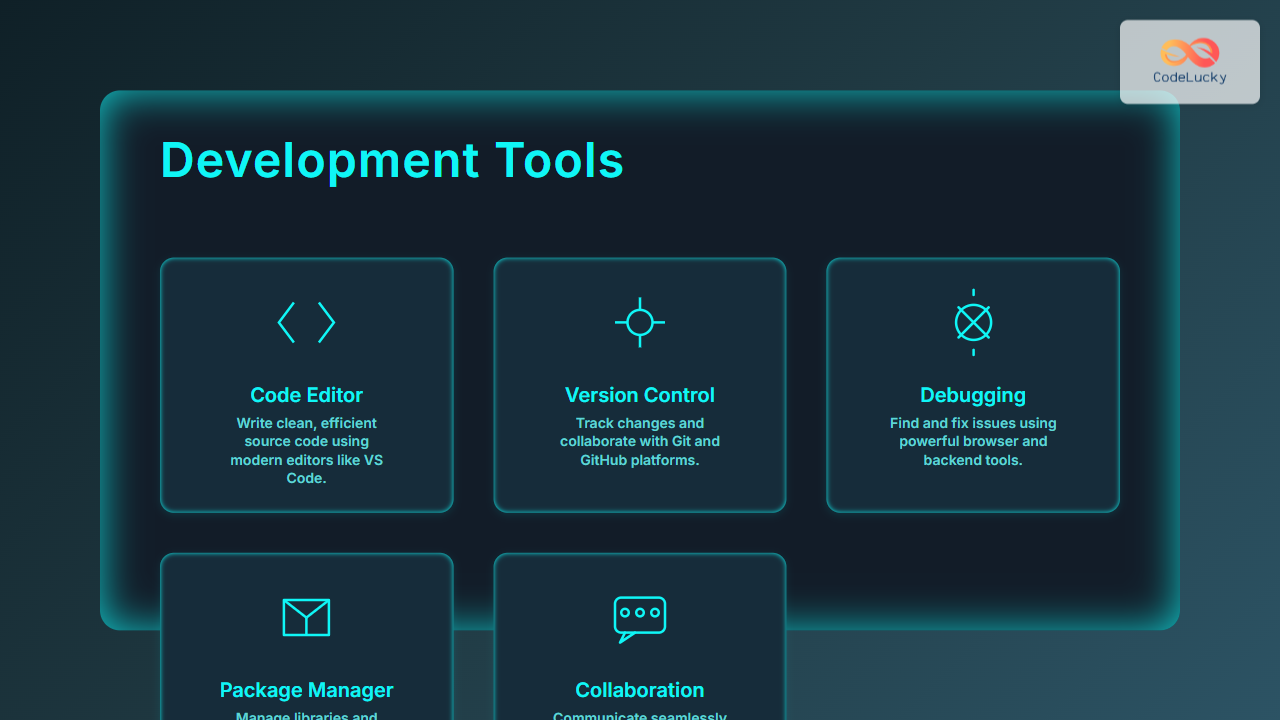Click the description mentioning Git and GitHub

tap(640, 441)
